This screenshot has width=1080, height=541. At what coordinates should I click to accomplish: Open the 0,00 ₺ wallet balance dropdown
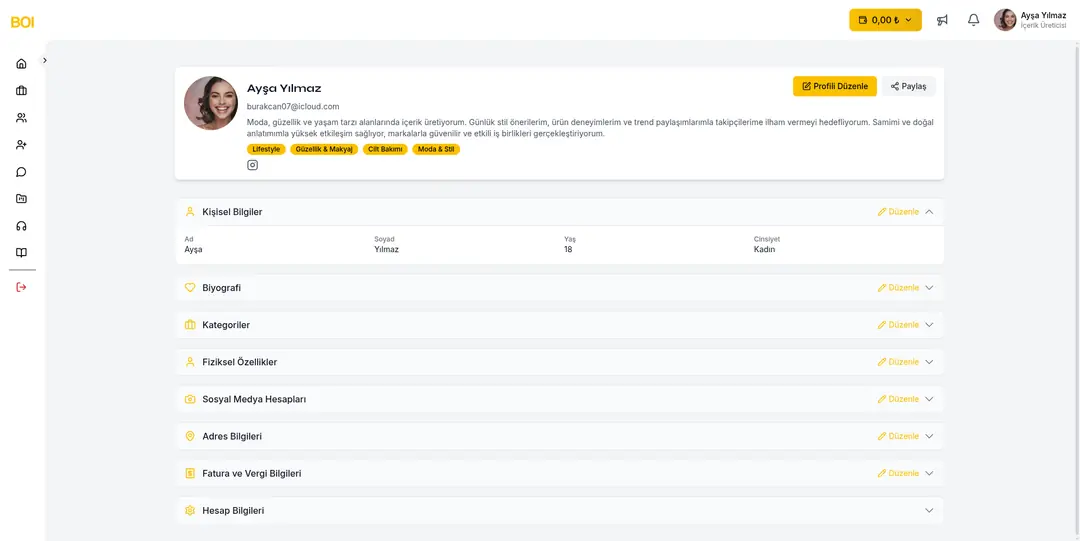coord(884,20)
